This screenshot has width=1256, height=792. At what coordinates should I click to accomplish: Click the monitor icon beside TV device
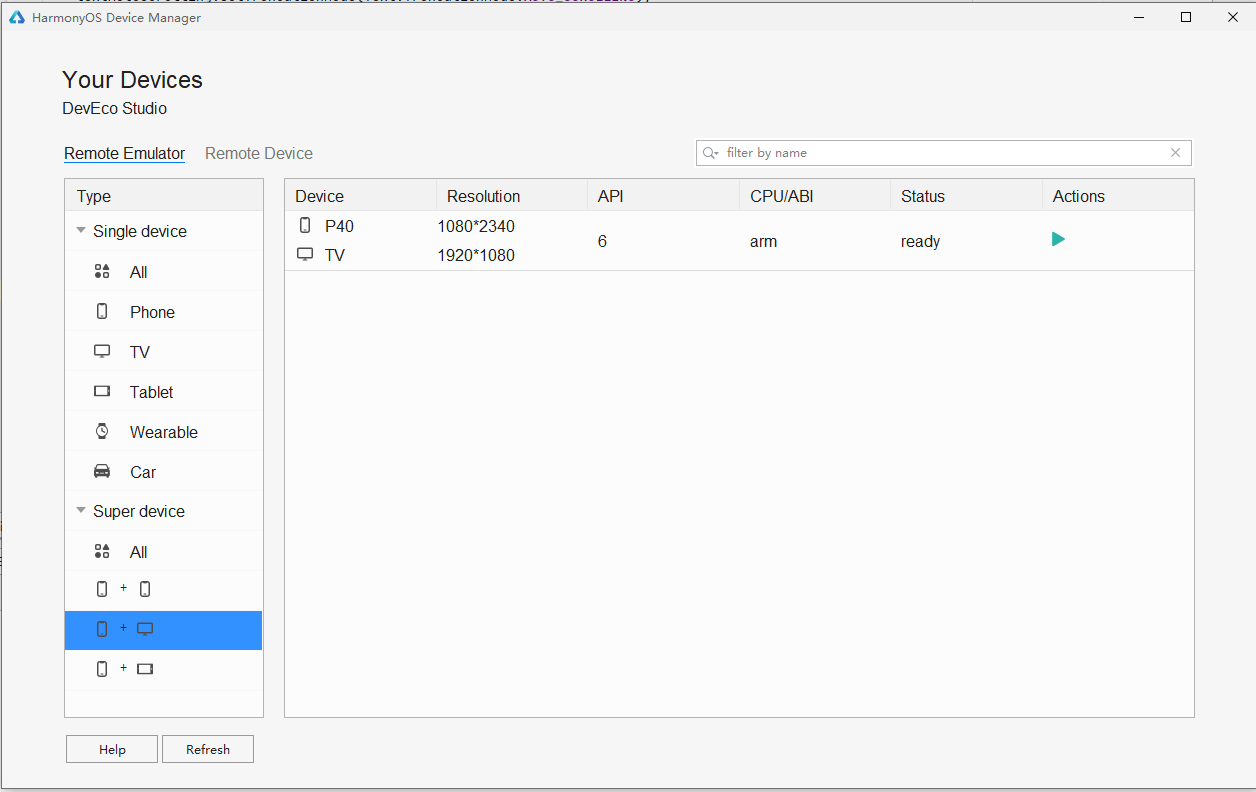click(305, 255)
